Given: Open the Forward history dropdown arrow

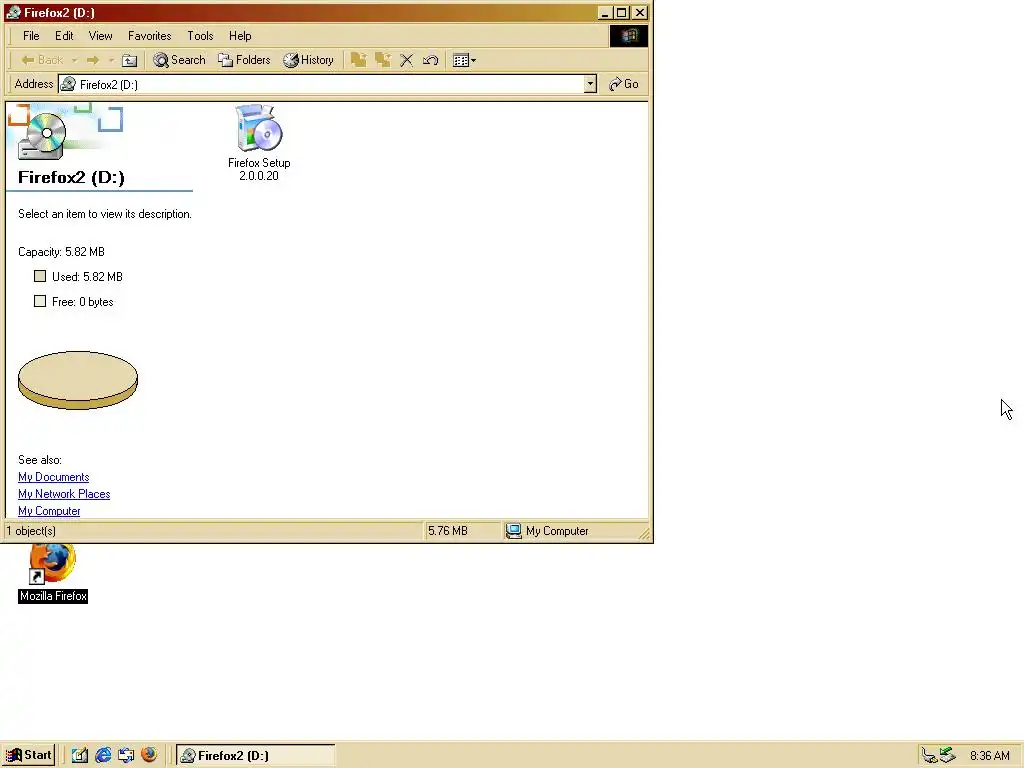Looking at the screenshot, I should pos(112,60).
